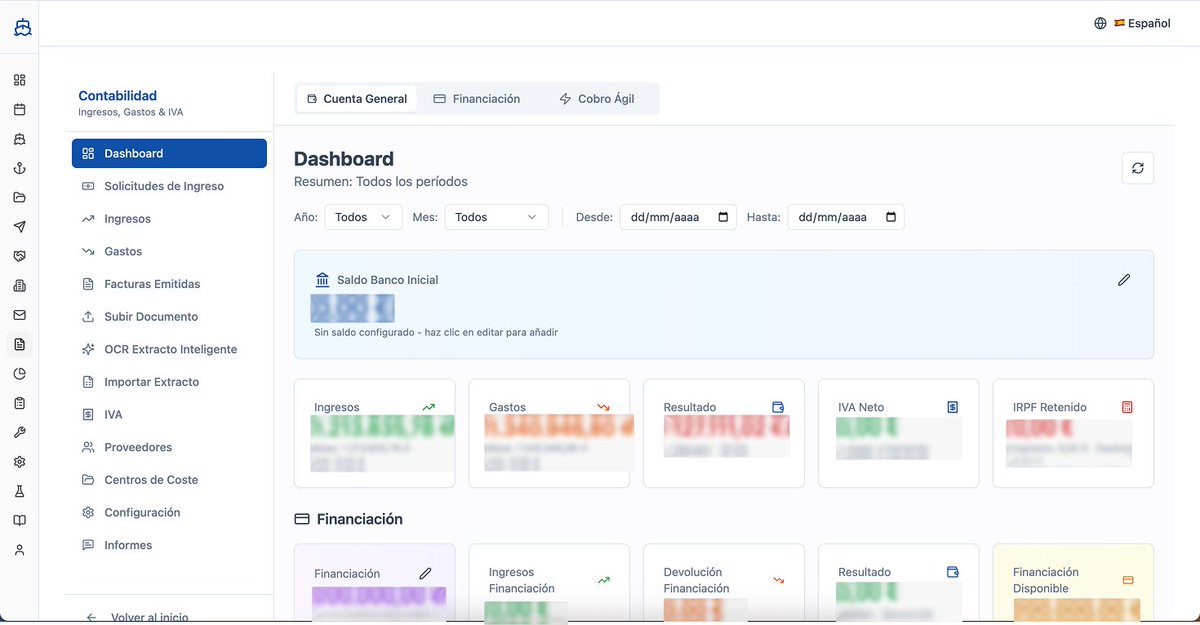The width and height of the screenshot is (1200, 625).
Task: Open the user profile icon in the narrow rail
Action: tap(20, 550)
